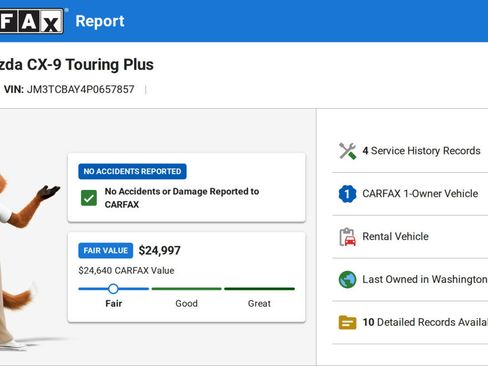
Task: Click the CARFAX logo in header
Action: click(x=31, y=21)
